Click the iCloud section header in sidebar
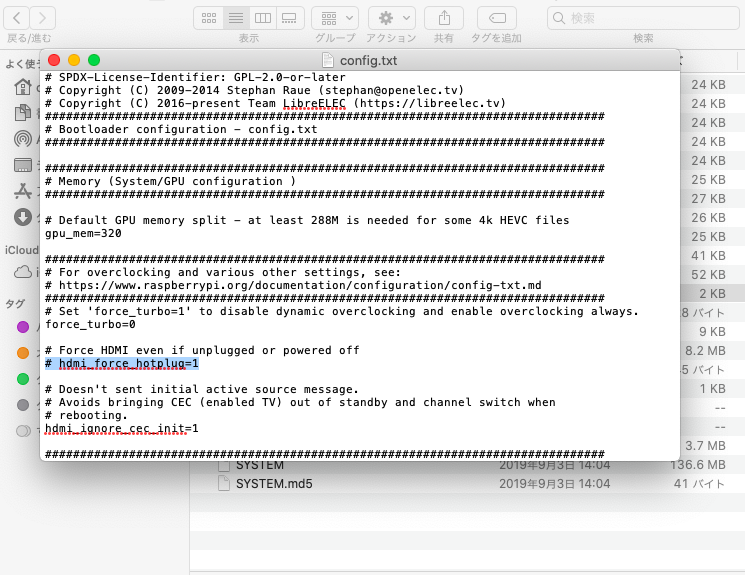745x575 pixels. click(x=22, y=250)
